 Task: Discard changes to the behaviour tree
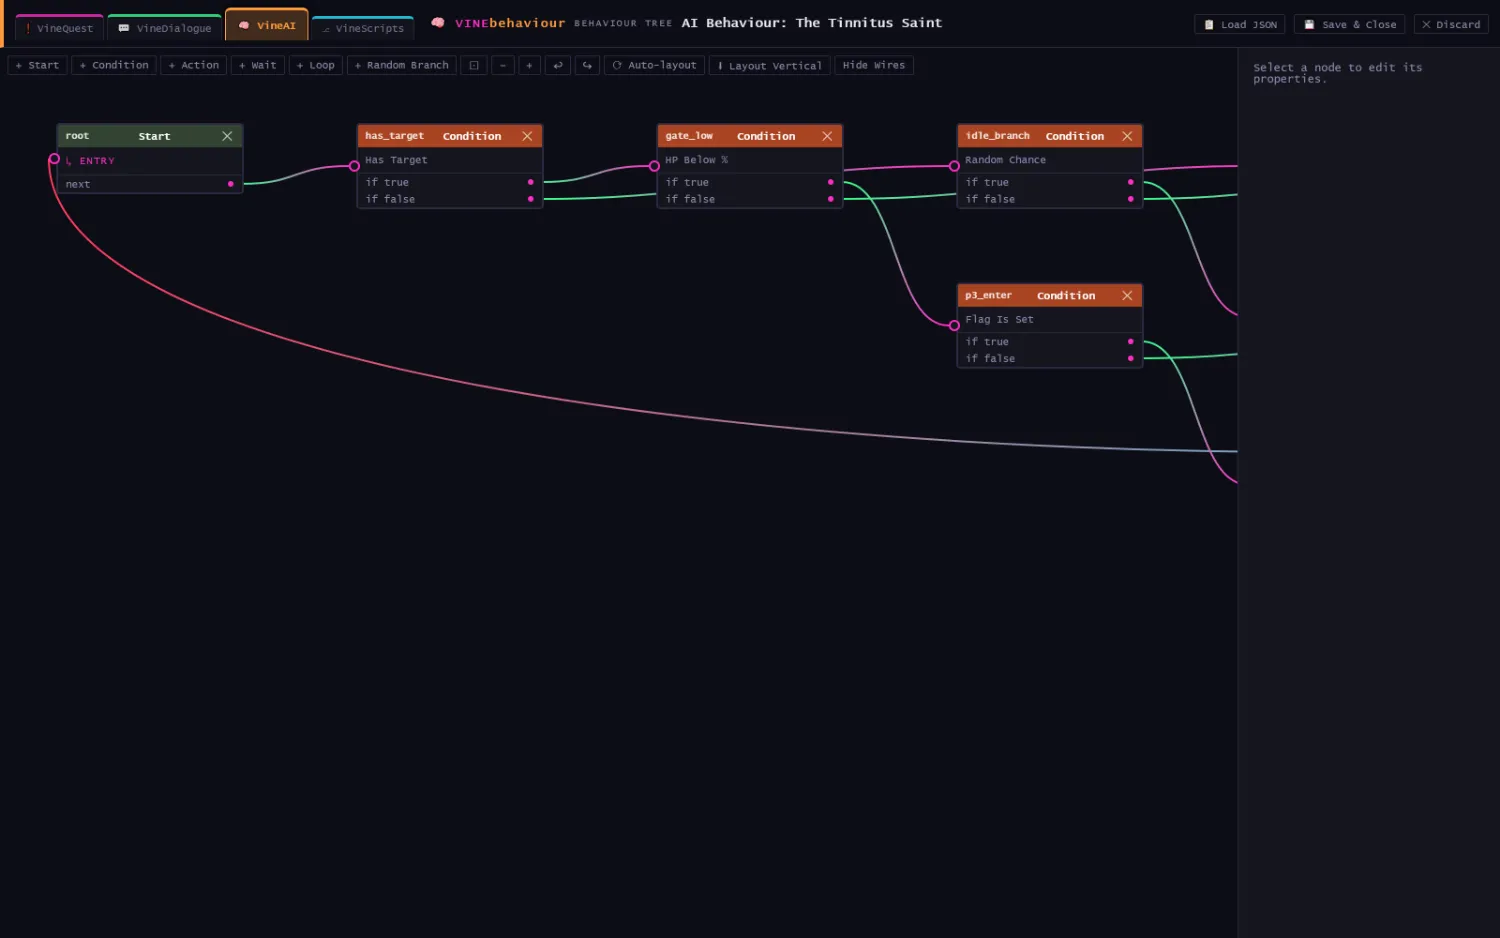tap(1451, 24)
